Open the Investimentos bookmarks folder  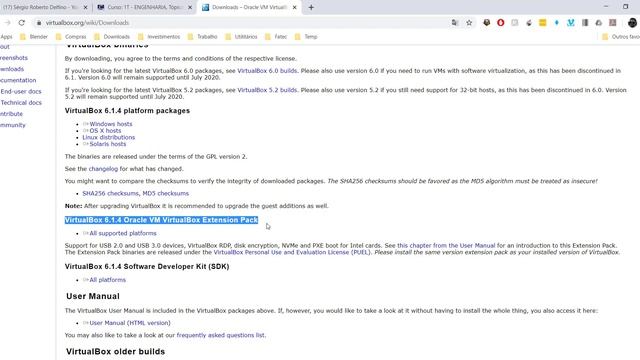tap(159, 37)
